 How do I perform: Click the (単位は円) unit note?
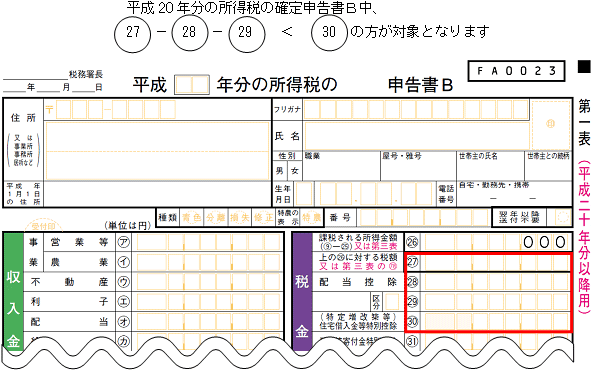(x=127, y=226)
